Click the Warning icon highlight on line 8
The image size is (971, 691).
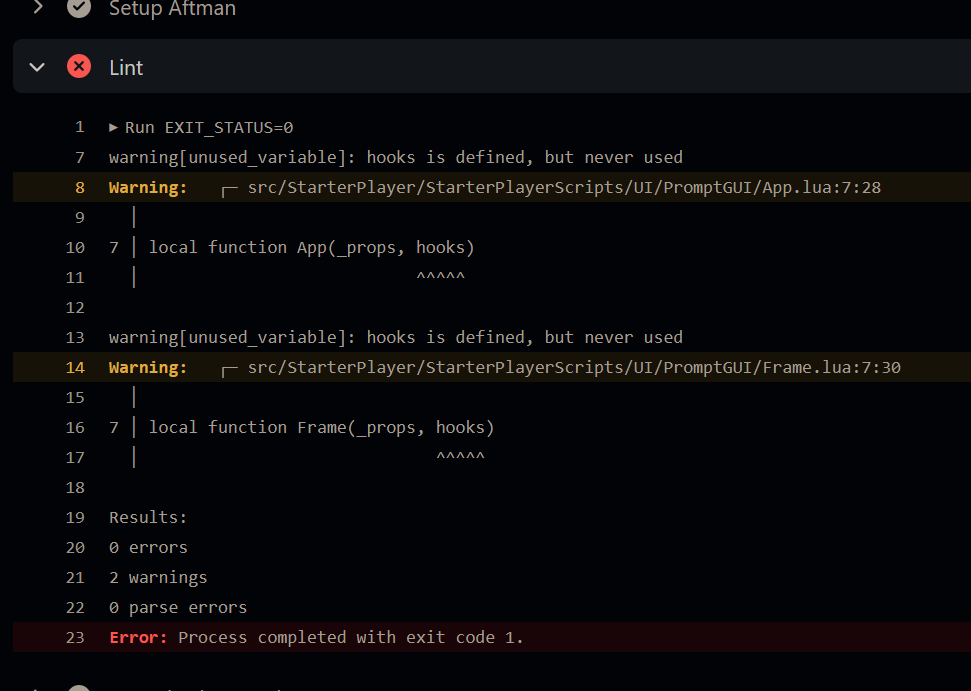pos(148,187)
